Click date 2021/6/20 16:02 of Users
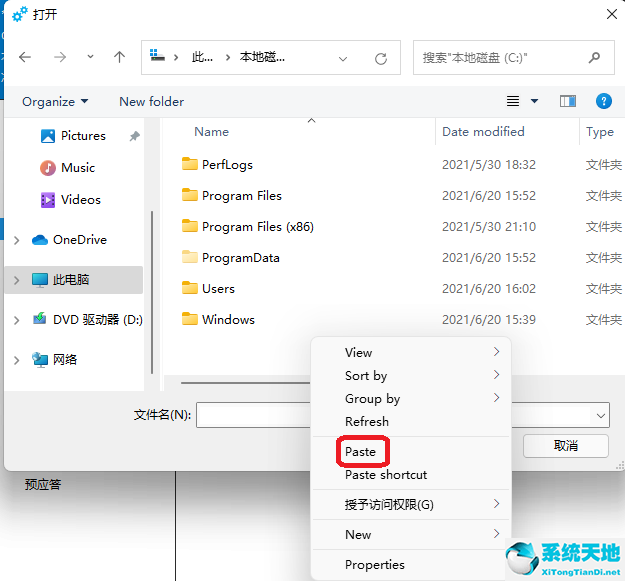The width and height of the screenshot is (625, 581). pyautogui.click(x=489, y=289)
